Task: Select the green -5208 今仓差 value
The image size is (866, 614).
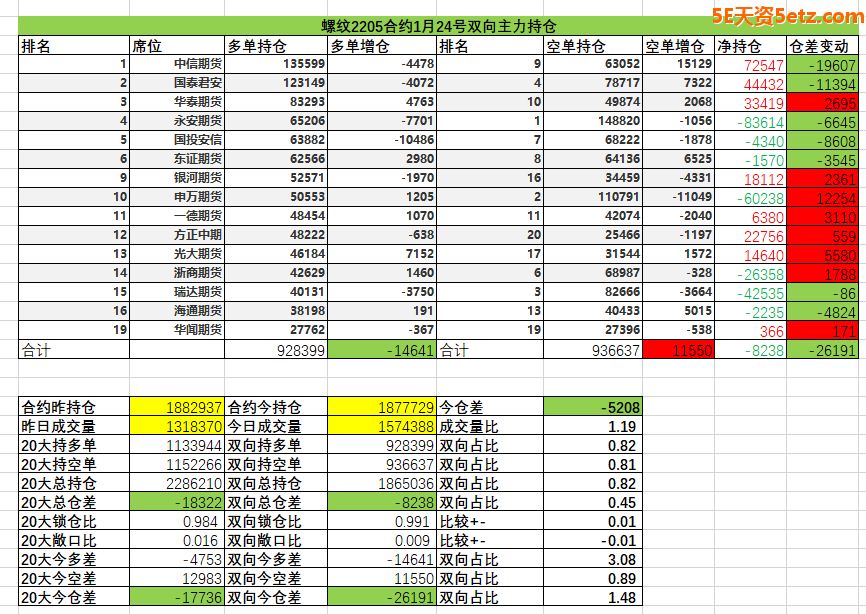Action: [x=592, y=408]
